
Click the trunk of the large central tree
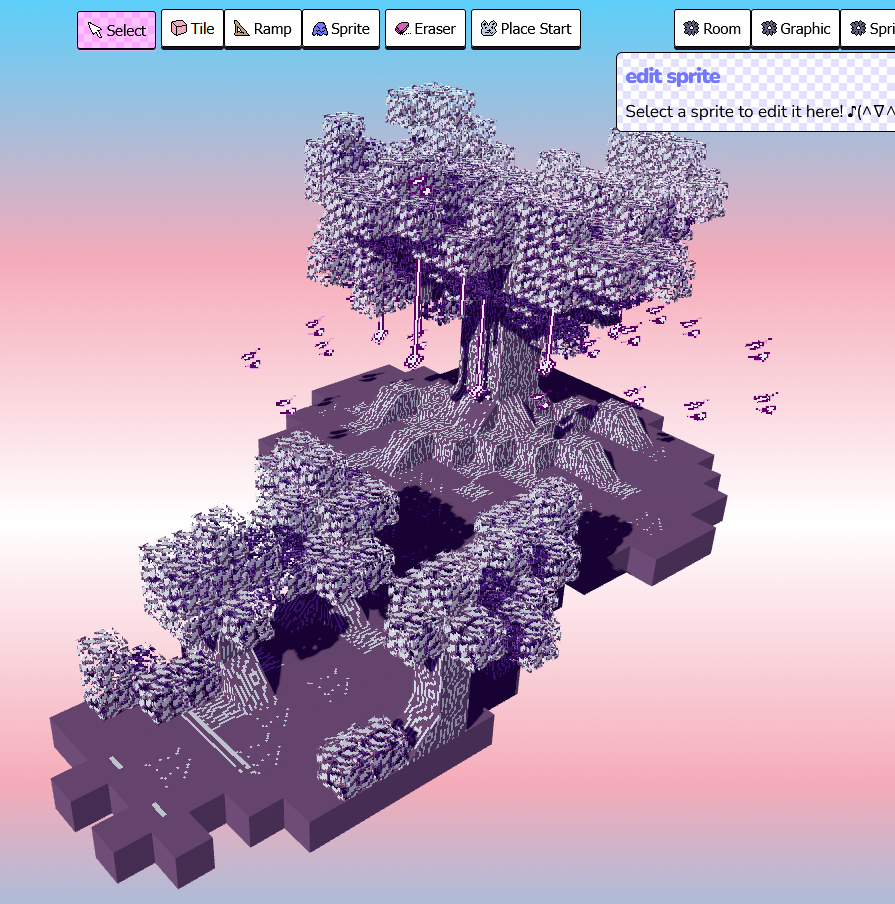point(497,350)
